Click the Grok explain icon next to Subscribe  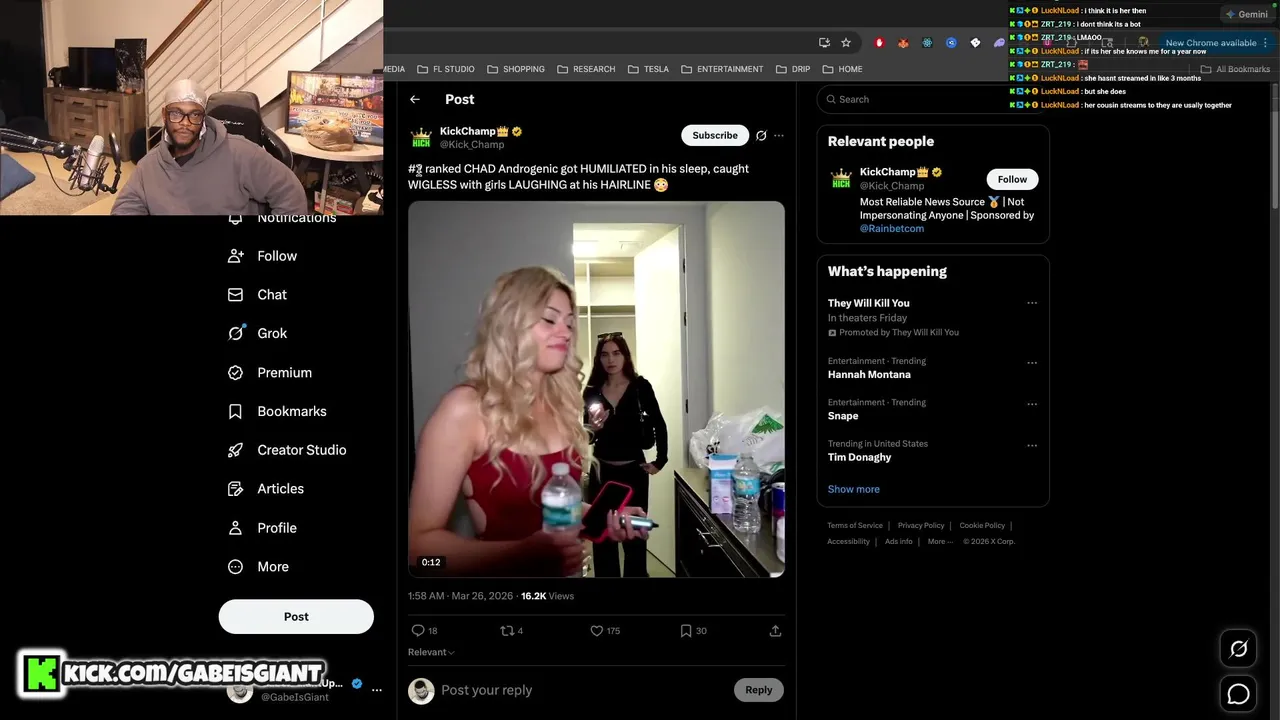(761, 135)
